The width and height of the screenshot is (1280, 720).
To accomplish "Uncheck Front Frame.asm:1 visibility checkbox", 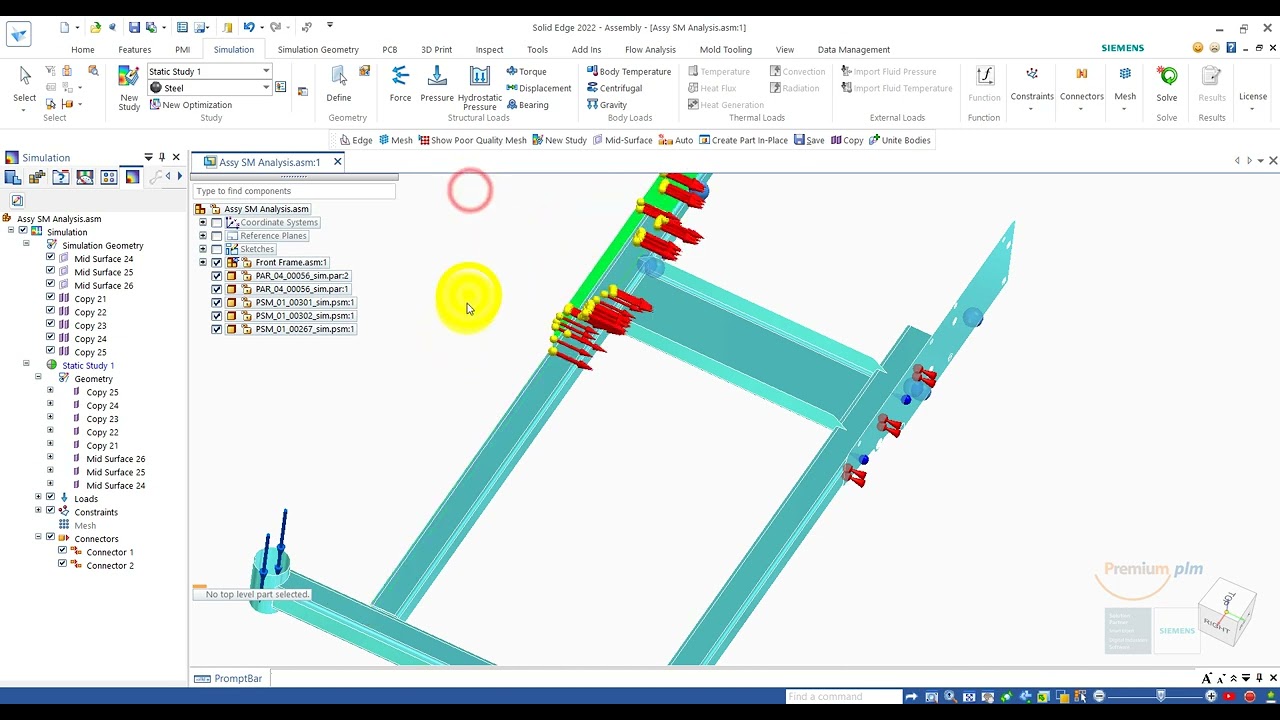I will point(217,262).
